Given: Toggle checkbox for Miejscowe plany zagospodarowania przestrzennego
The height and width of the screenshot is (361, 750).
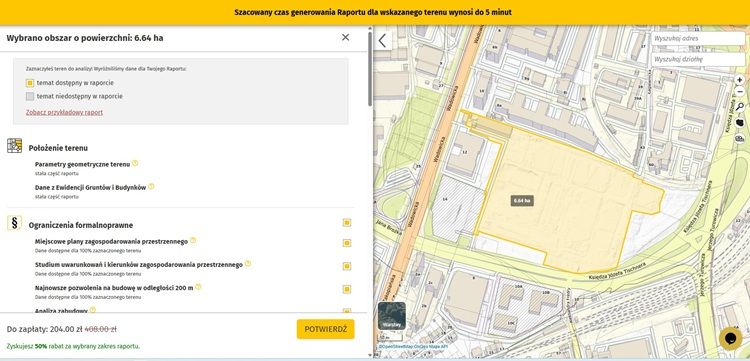Looking at the screenshot, I should (347, 243).
